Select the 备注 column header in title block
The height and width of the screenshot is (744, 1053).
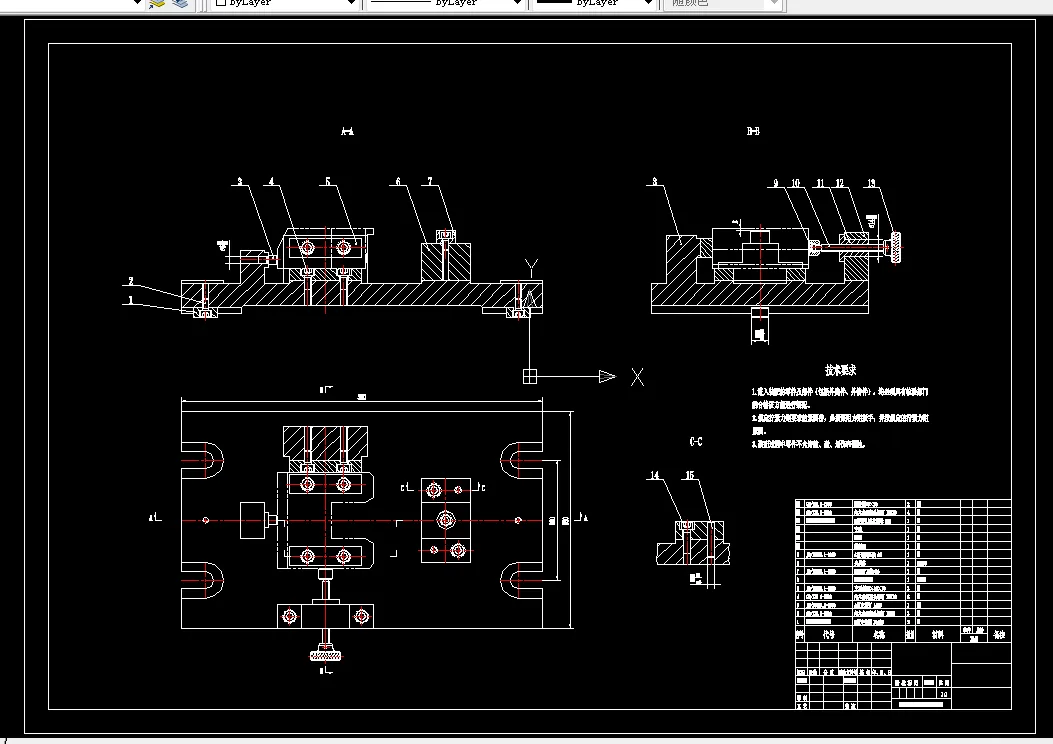click(999, 635)
